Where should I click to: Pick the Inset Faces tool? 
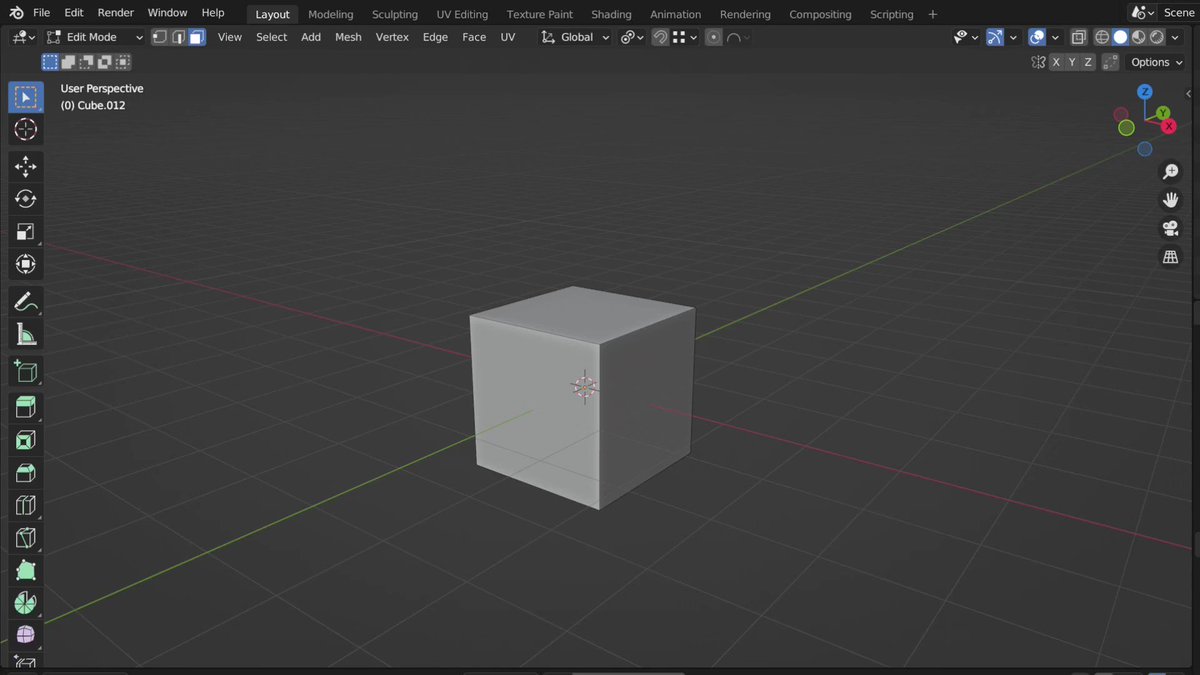click(x=26, y=440)
